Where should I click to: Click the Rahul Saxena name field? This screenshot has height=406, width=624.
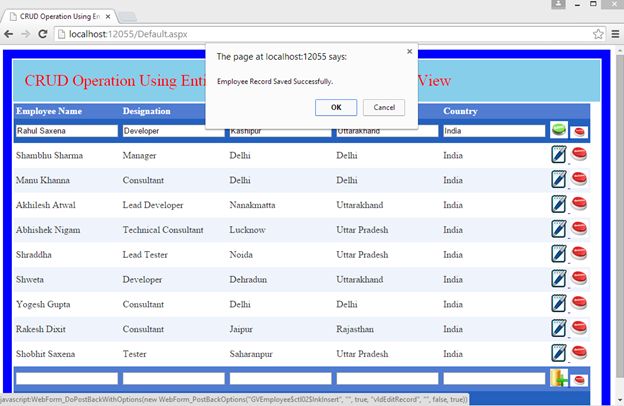(67, 131)
